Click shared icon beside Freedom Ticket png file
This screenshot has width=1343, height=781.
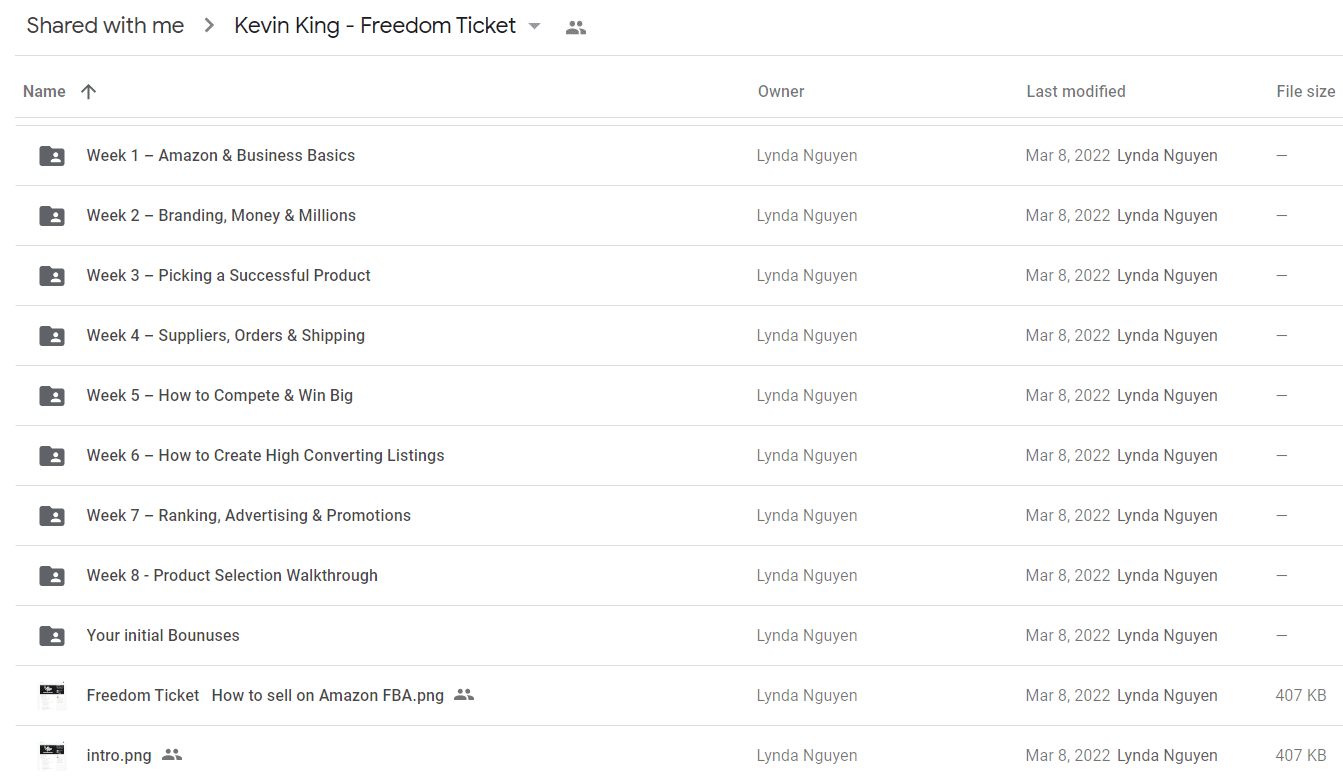pos(464,695)
